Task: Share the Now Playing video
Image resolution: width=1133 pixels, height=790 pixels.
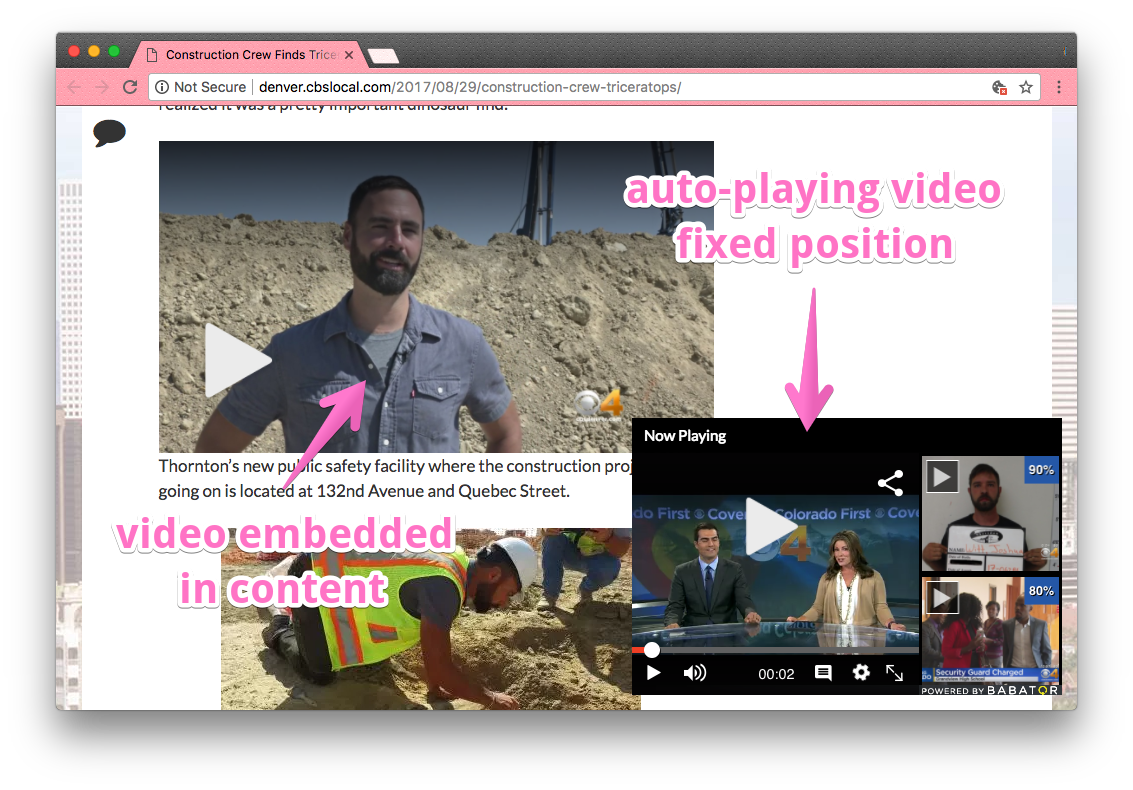Action: (x=890, y=483)
